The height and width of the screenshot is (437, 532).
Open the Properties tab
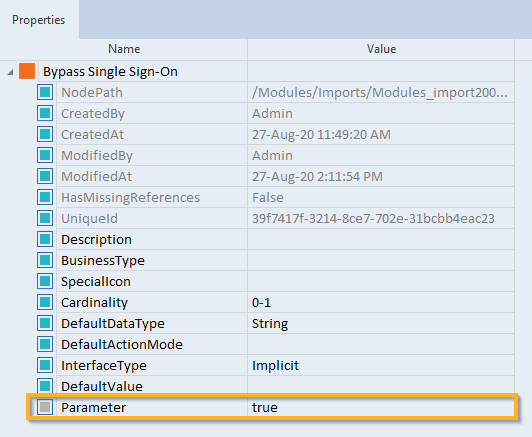[x=38, y=20]
